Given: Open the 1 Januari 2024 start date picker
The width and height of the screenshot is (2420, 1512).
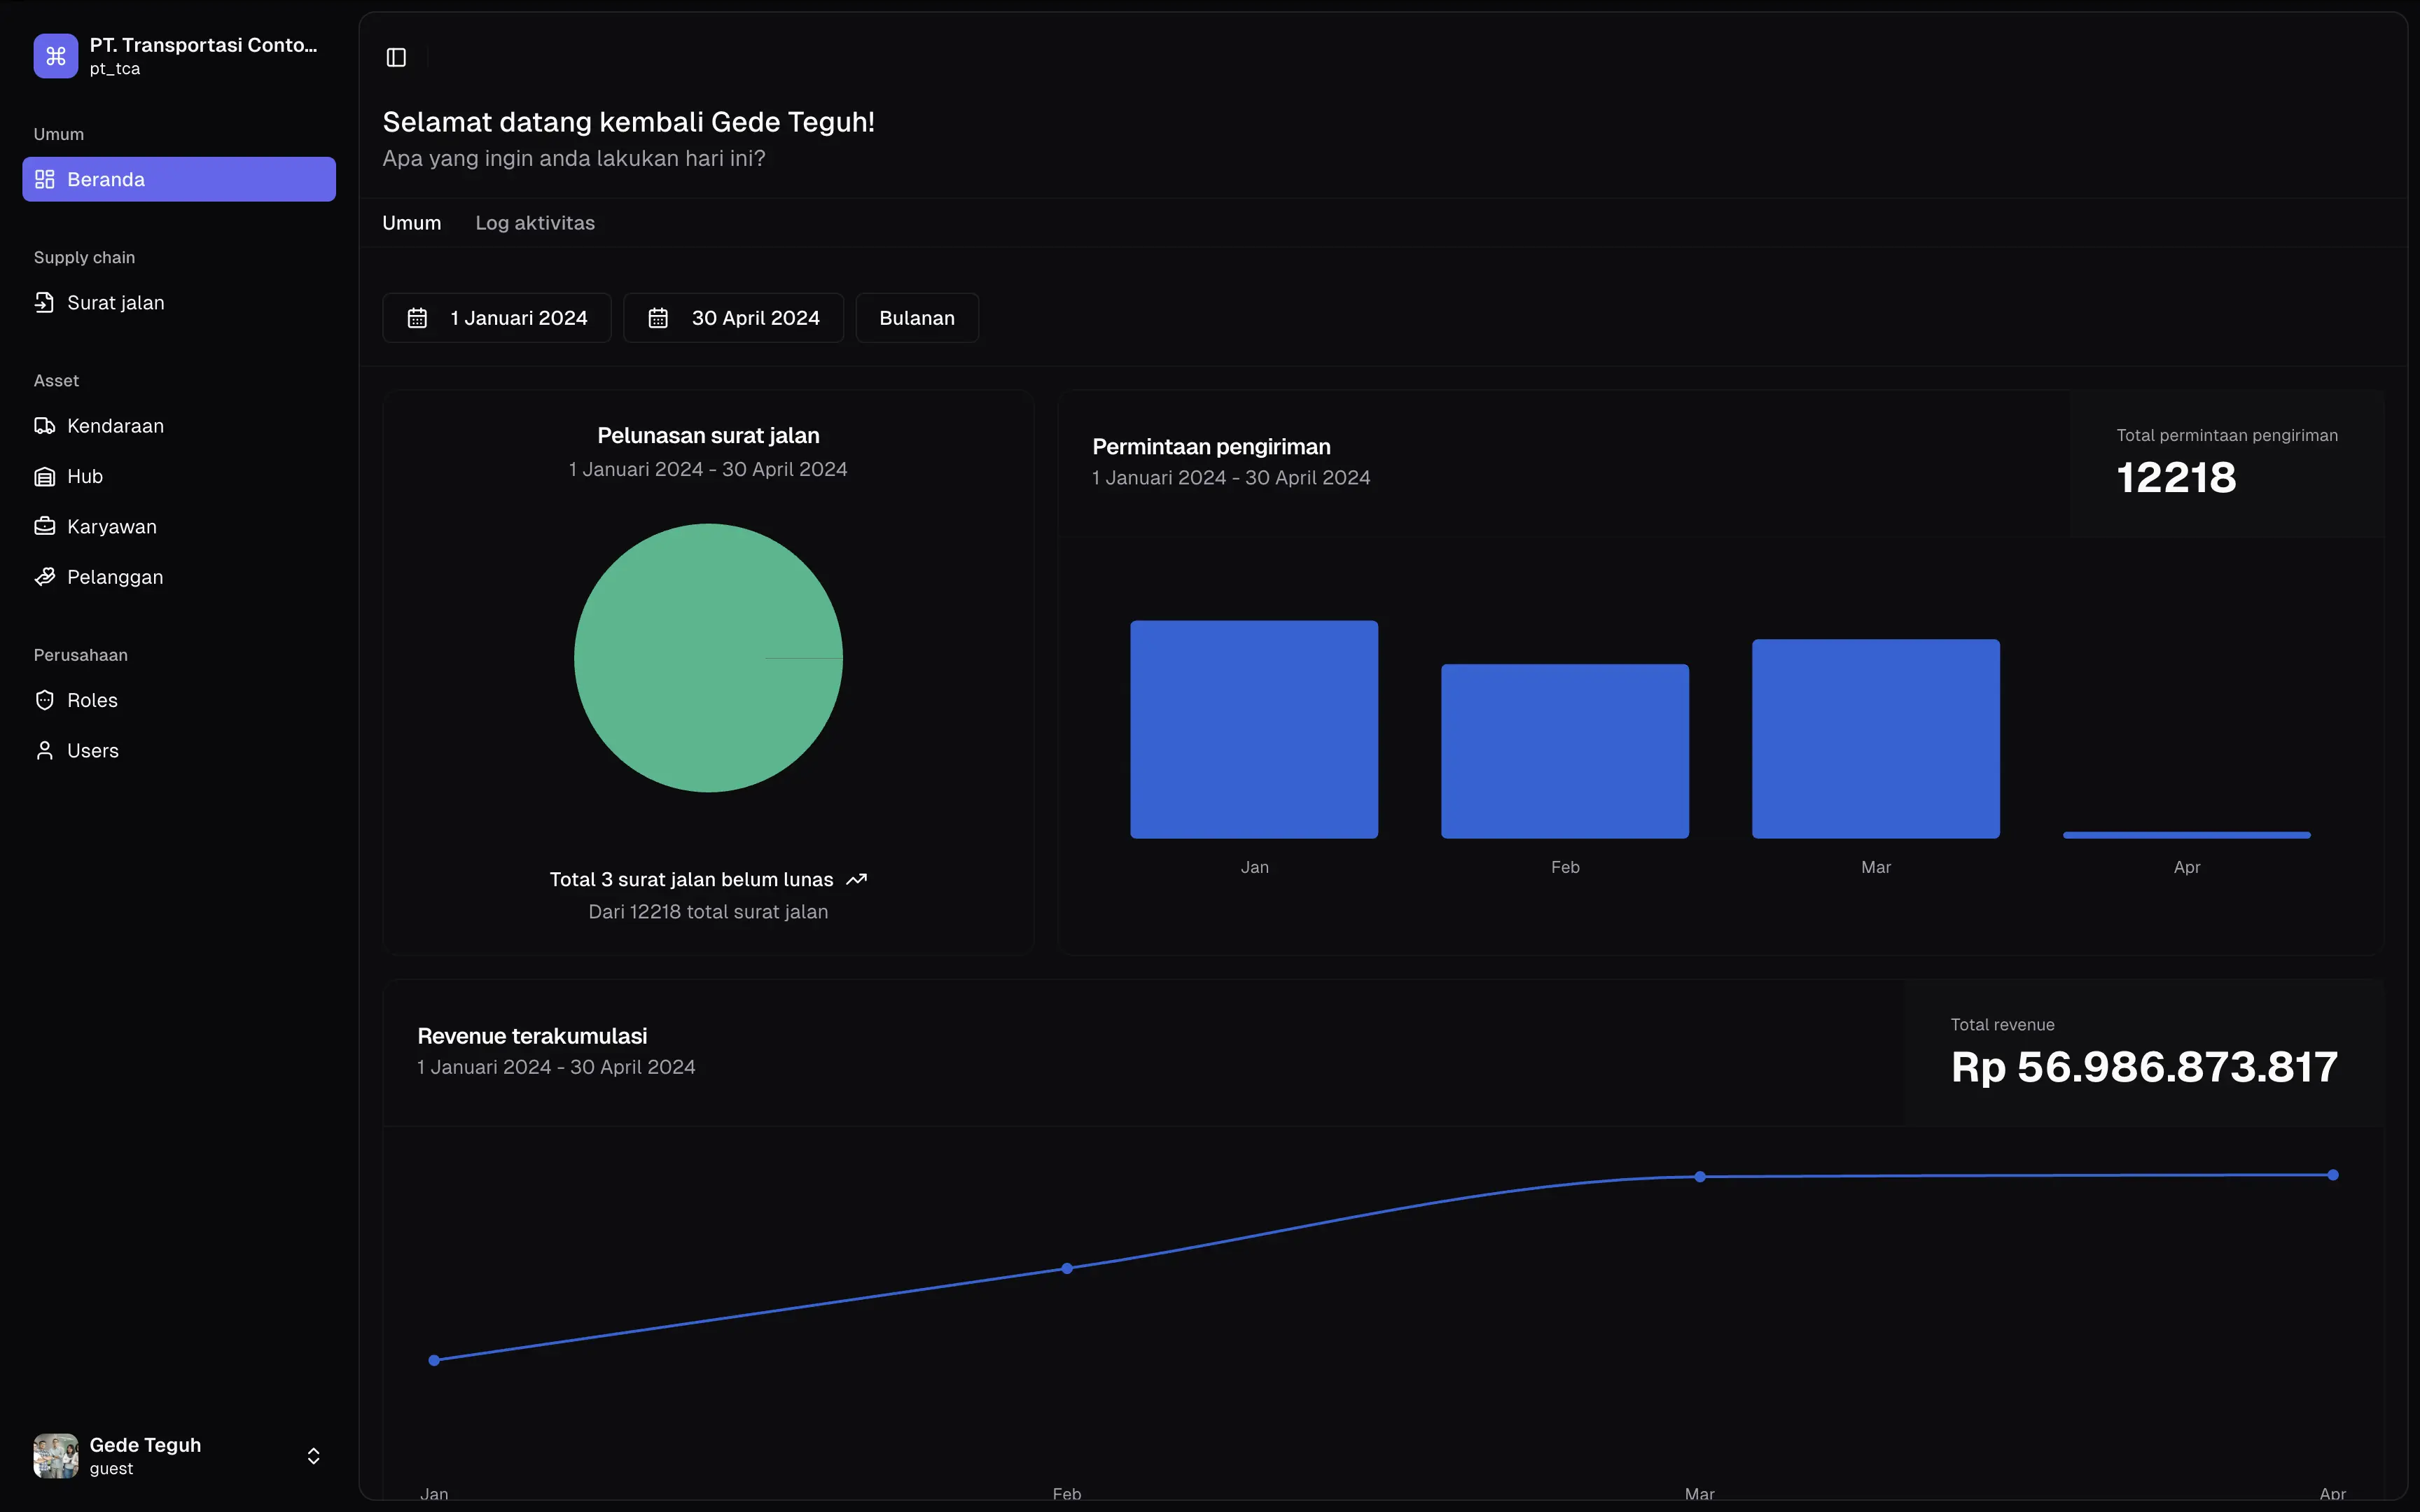Looking at the screenshot, I should point(497,318).
